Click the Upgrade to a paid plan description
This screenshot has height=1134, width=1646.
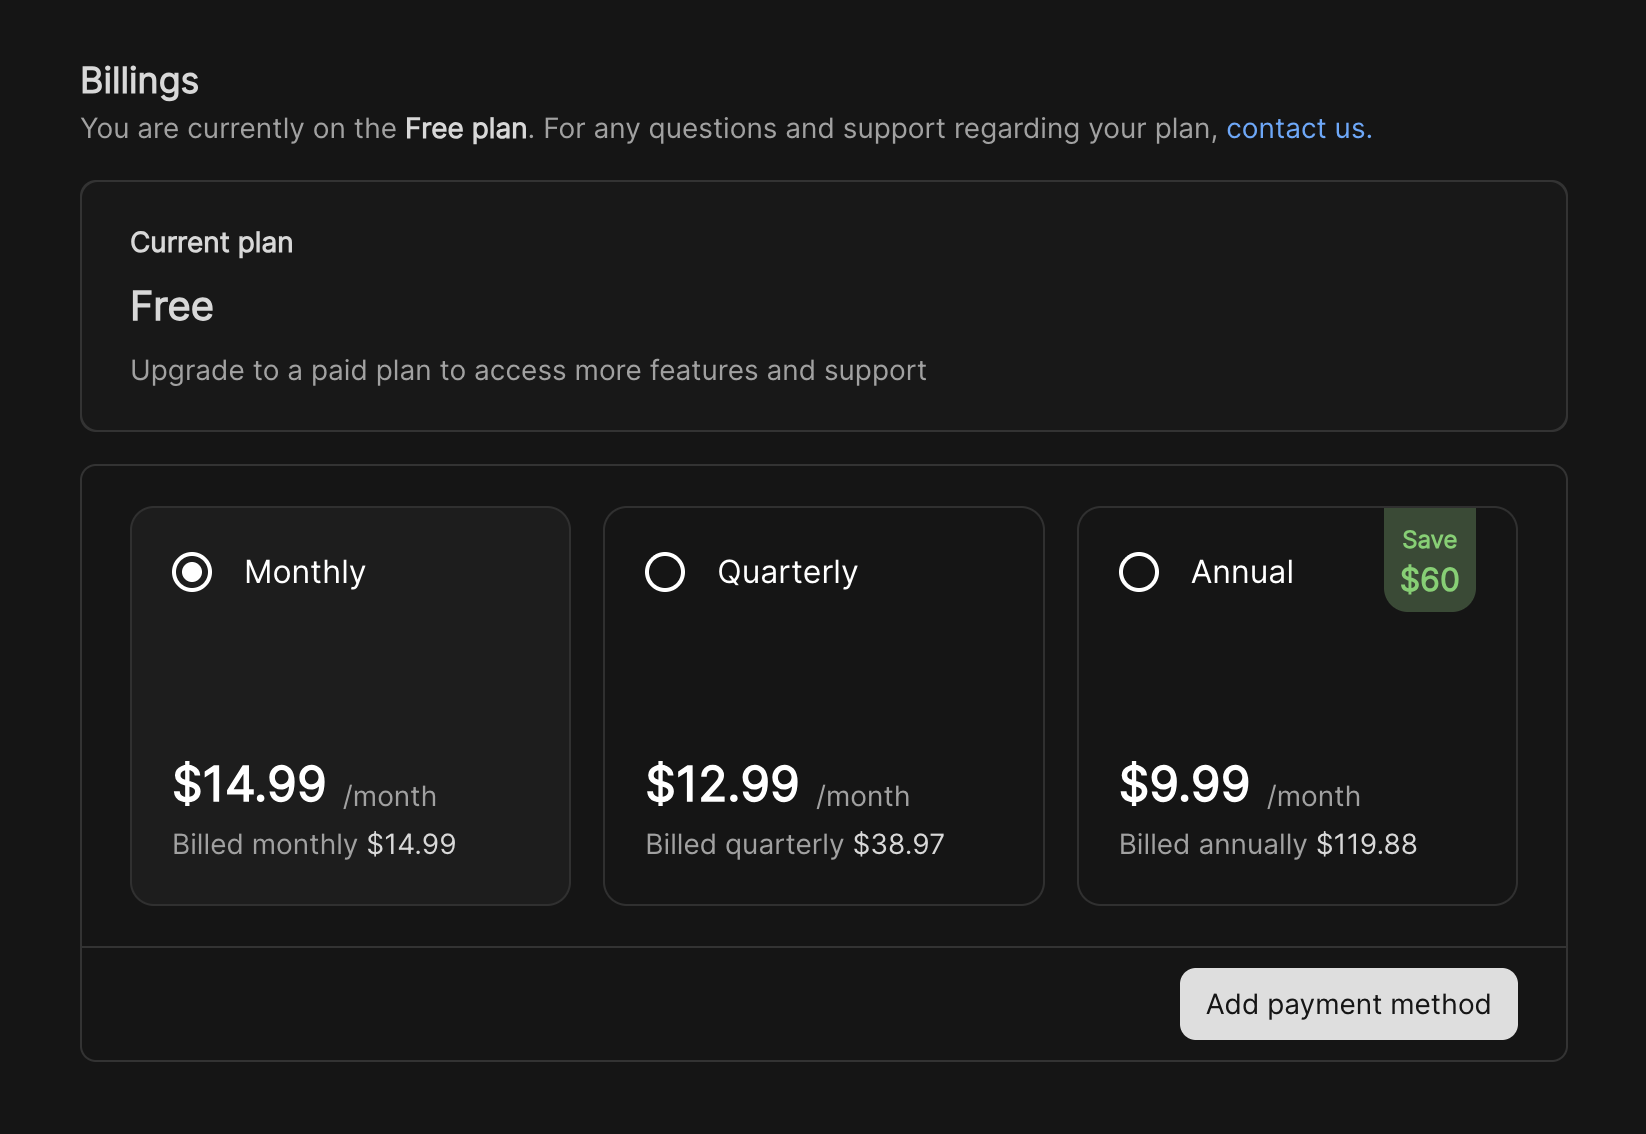(x=528, y=371)
